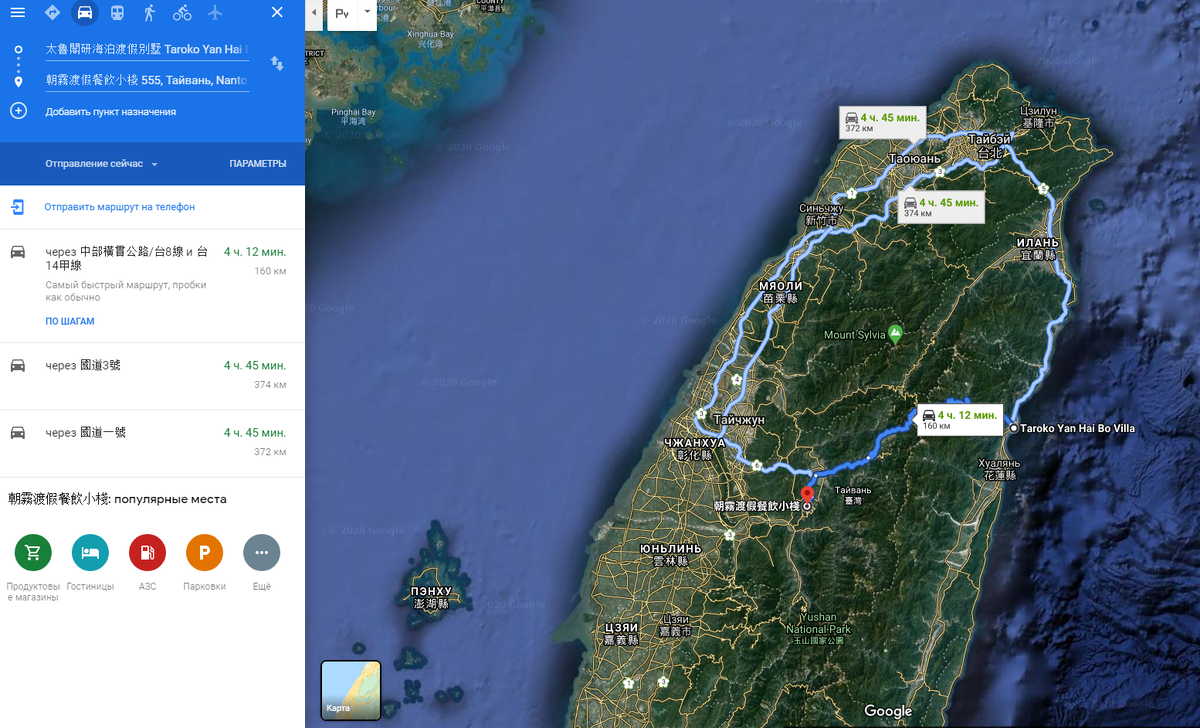Image resolution: width=1200 pixels, height=728 pixels.
Task: Collapse the side panel arrow
Action: pyautogui.click(x=314, y=14)
